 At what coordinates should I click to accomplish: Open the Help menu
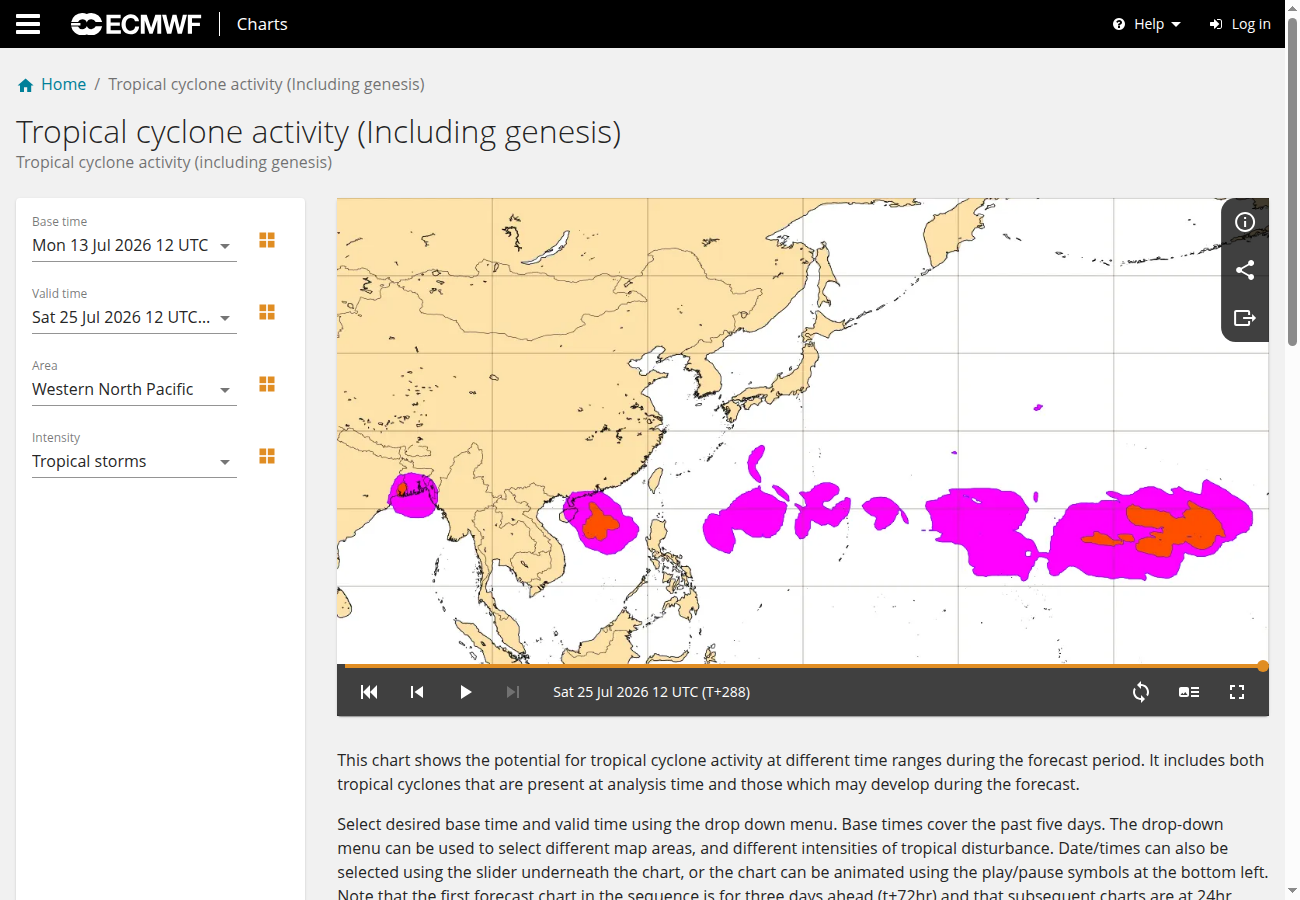tap(1146, 24)
